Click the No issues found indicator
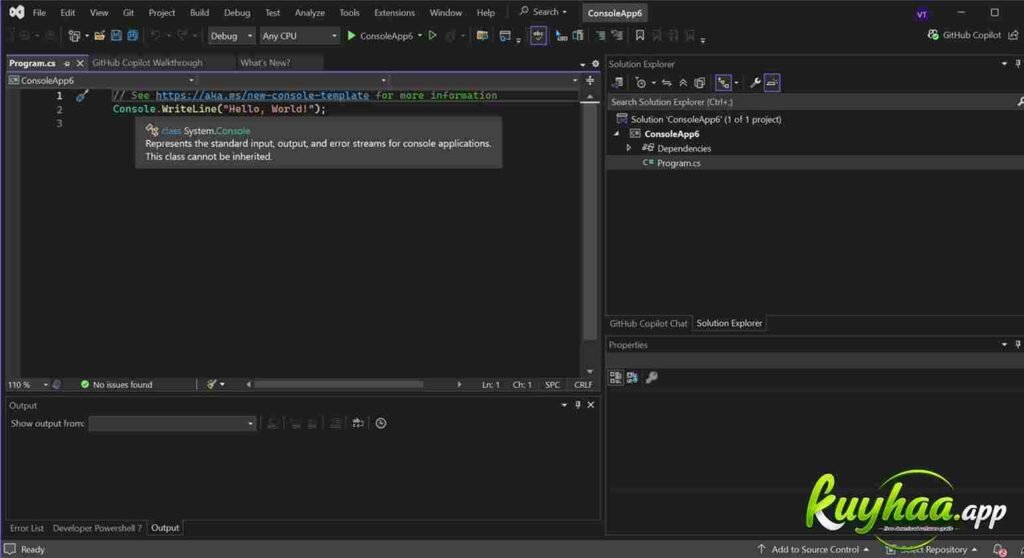The width and height of the screenshot is (1024, 558). pyautogui.click(x=116, y=385)
